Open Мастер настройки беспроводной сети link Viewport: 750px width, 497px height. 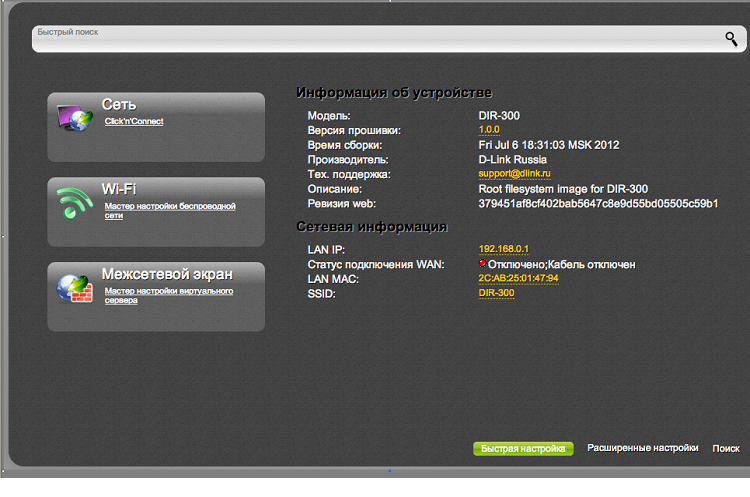pos(170,211)
